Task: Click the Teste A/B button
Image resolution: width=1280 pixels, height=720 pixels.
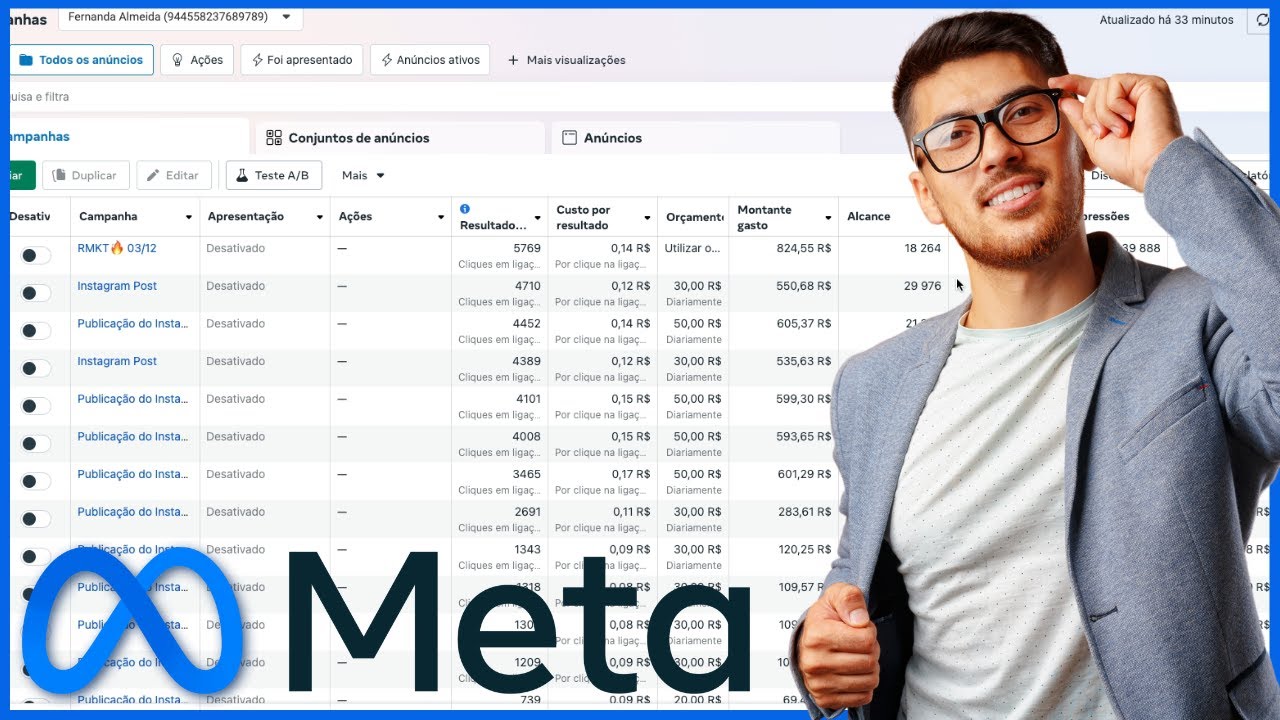Action: click(274, 175)
